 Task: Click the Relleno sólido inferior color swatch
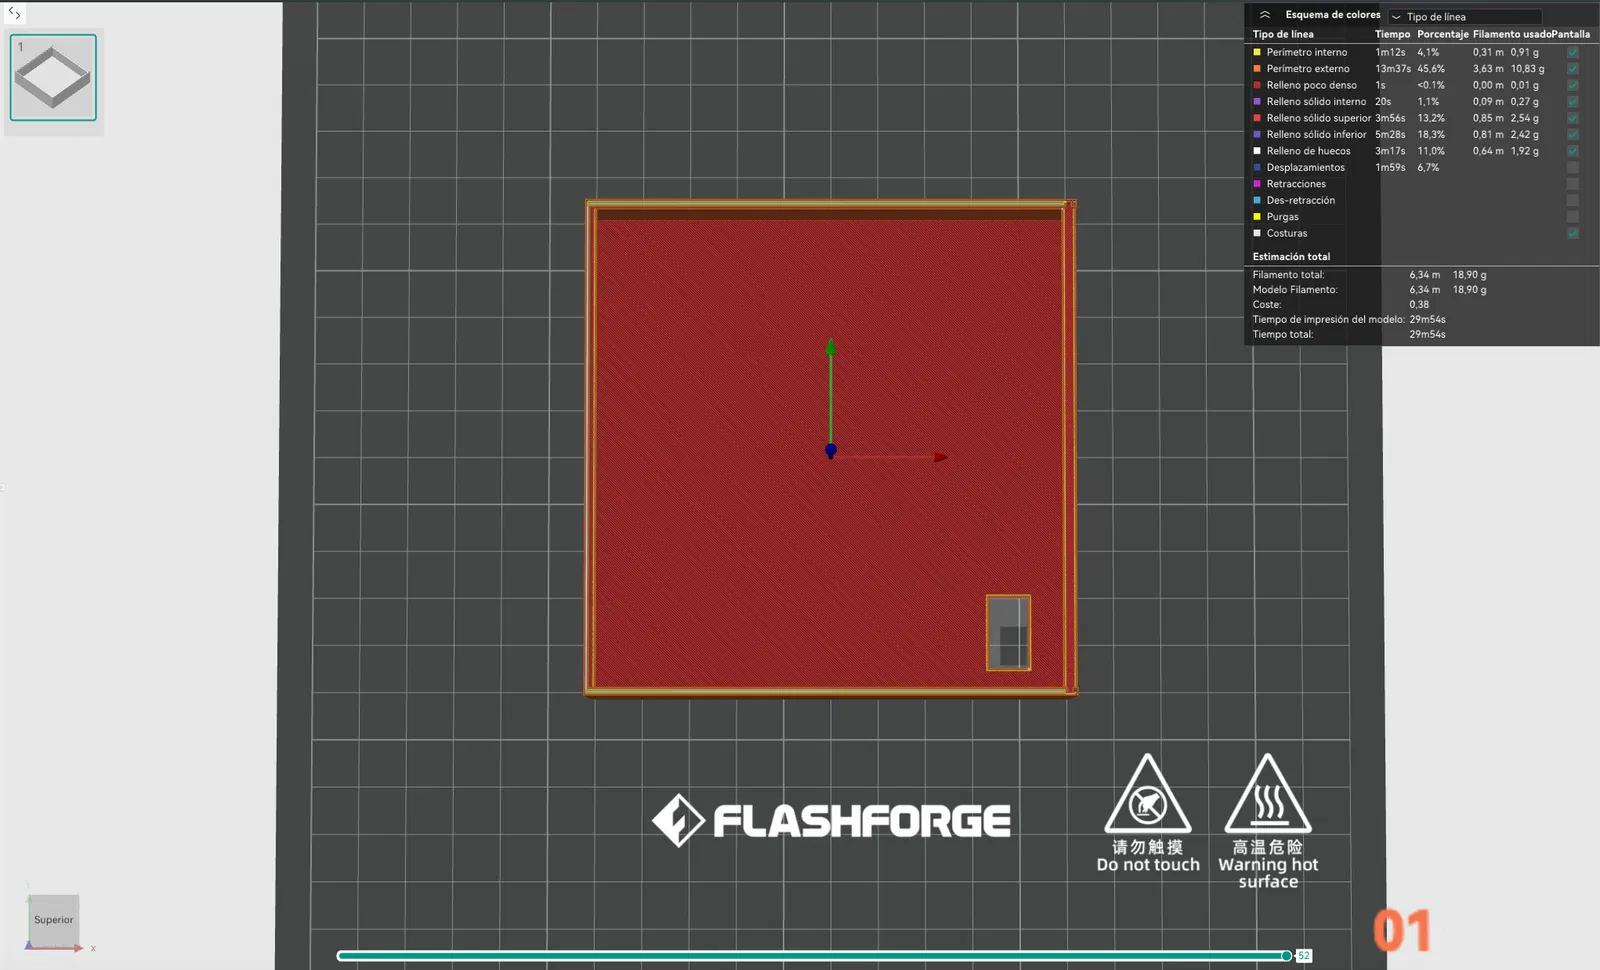pos(1257,134)
